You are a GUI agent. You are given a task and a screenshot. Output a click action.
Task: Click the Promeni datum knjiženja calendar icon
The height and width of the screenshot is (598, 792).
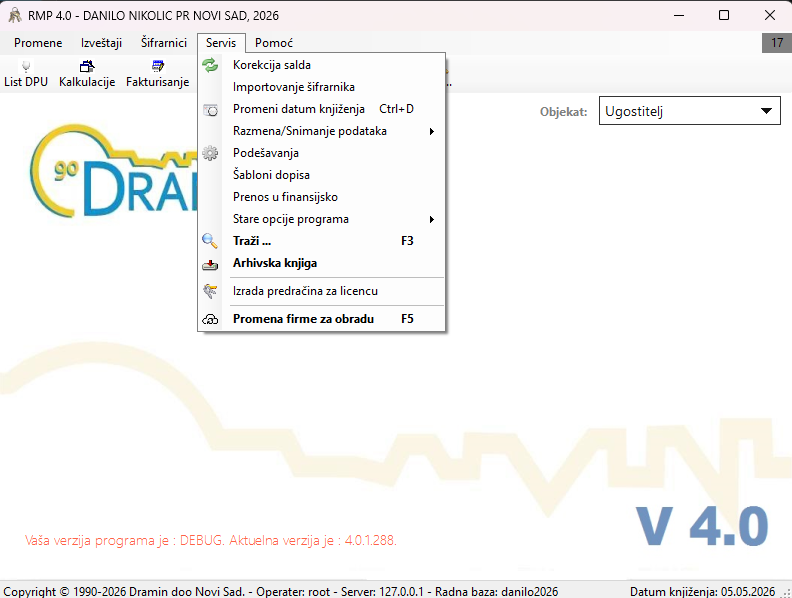pyautogui.click(x=210, y=110)
